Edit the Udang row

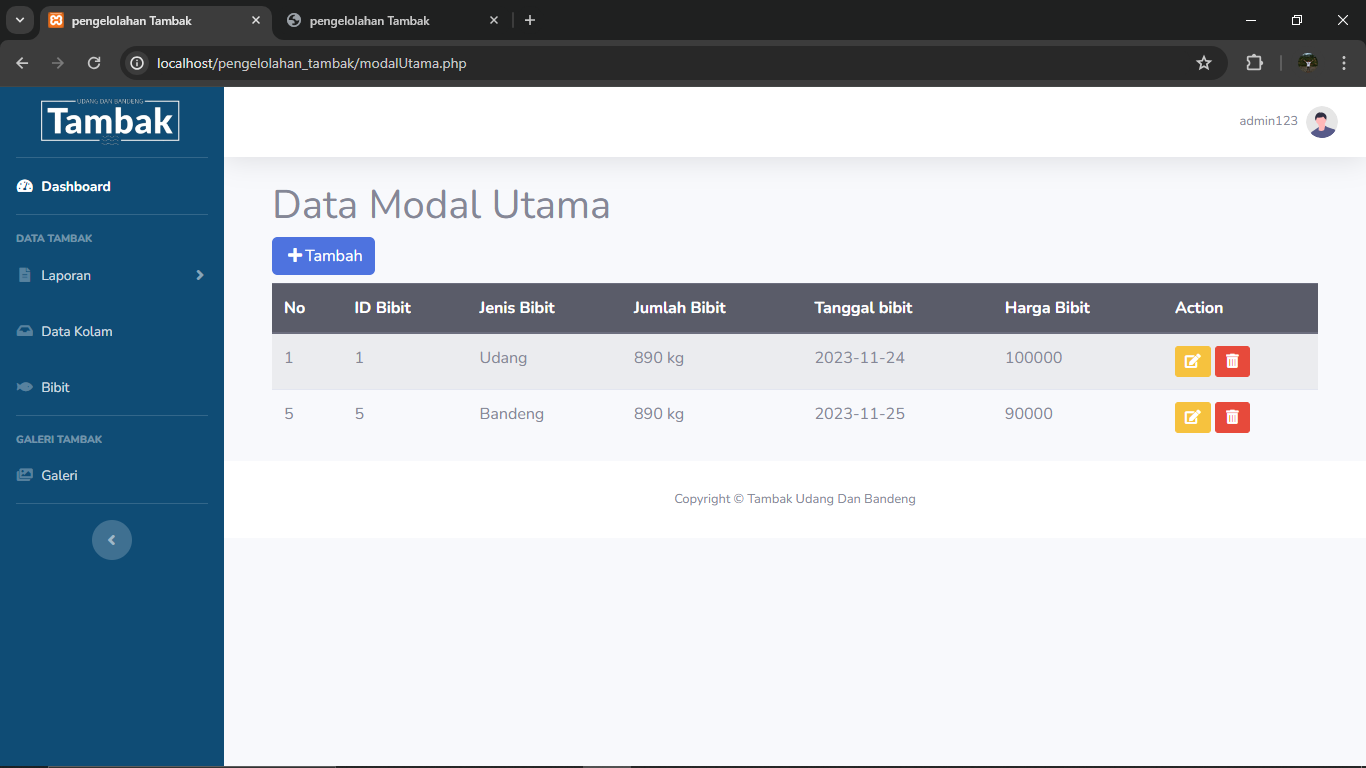click(1192, 361)
